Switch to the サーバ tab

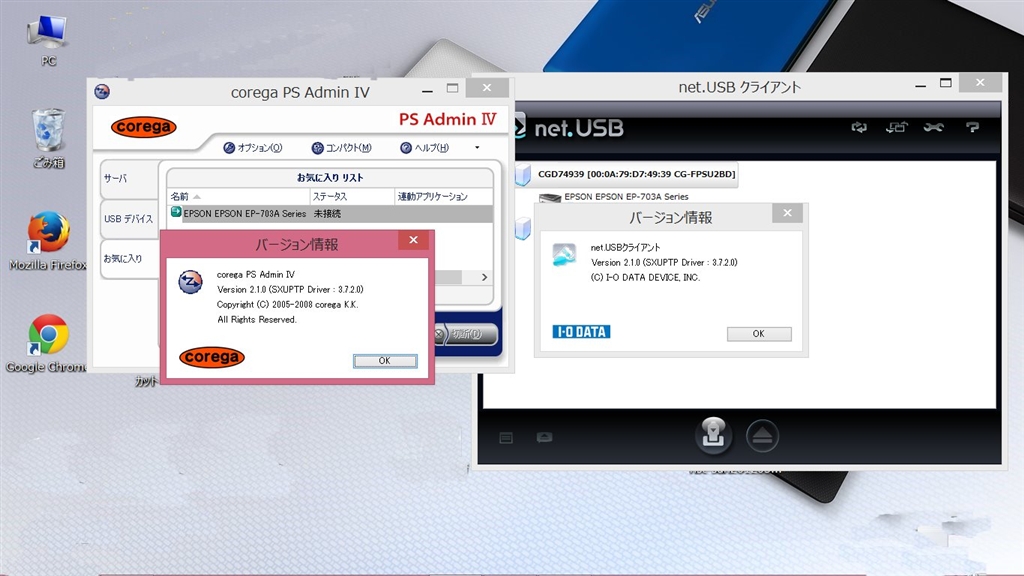tap(129, 178)
